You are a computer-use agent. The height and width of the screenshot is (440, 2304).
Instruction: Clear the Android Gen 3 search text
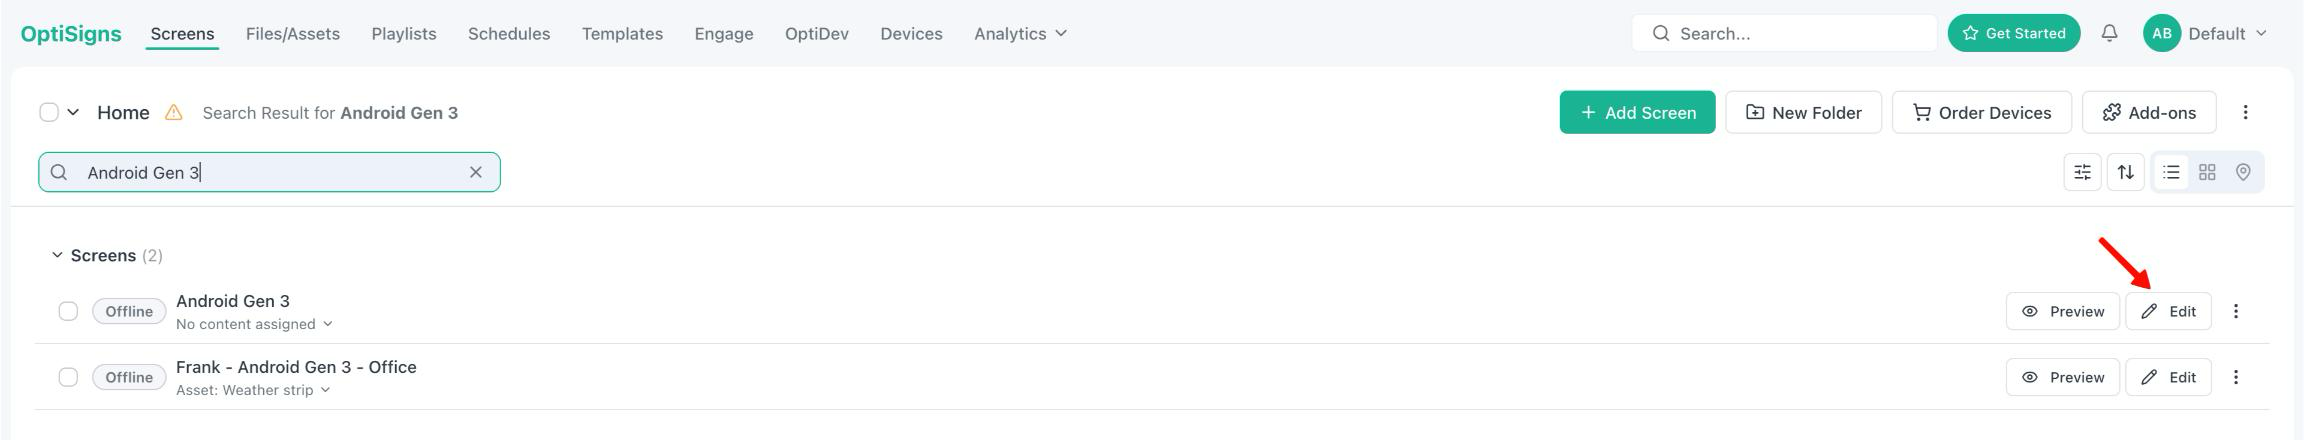tap(476, 172)
